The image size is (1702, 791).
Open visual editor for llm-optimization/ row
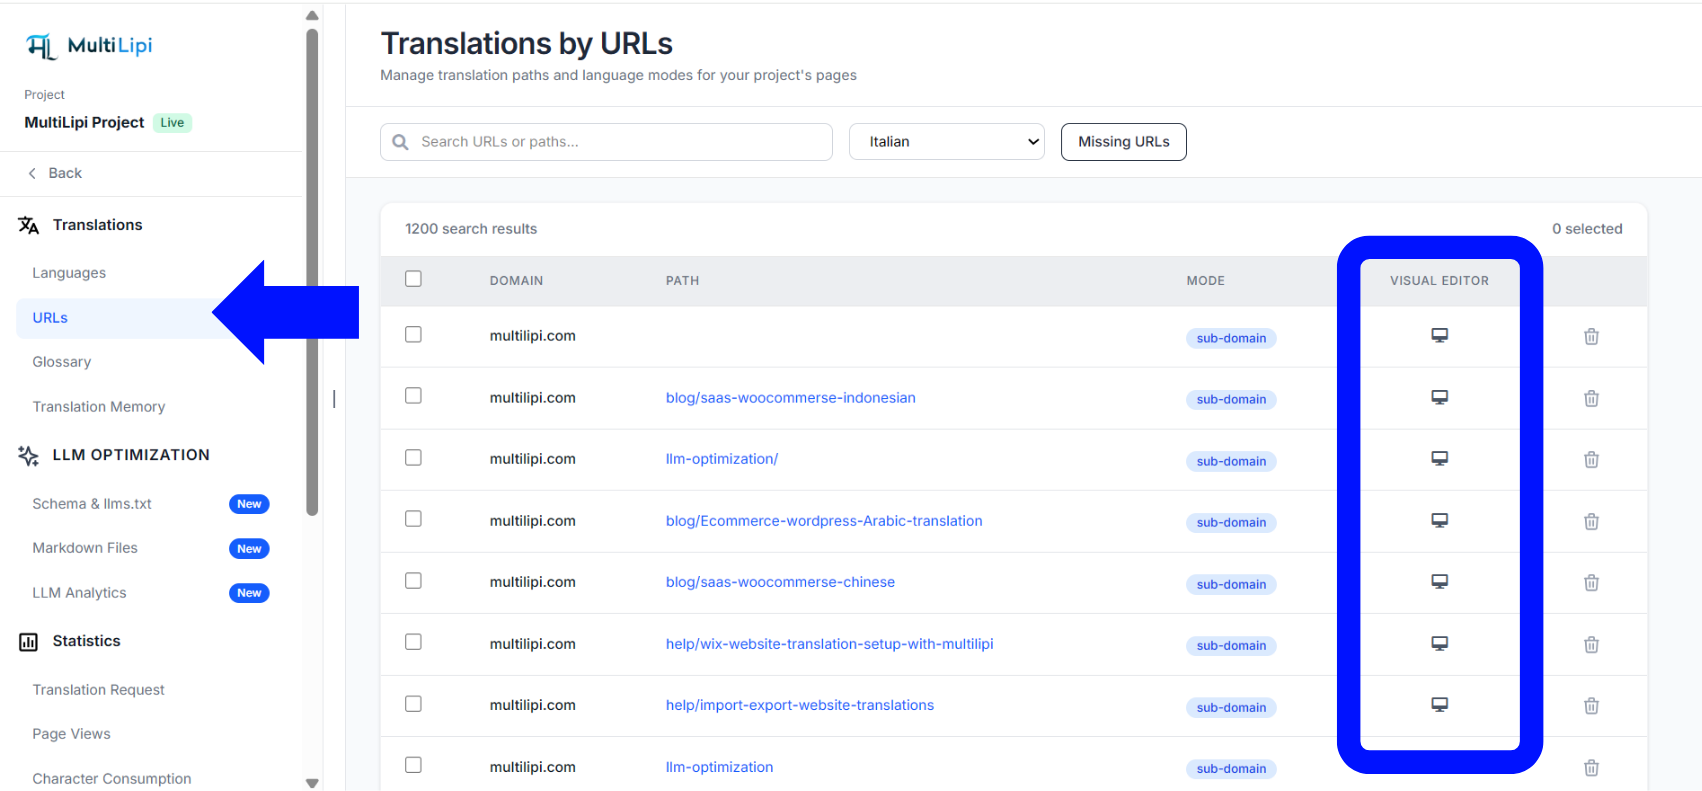point(1439,459)
